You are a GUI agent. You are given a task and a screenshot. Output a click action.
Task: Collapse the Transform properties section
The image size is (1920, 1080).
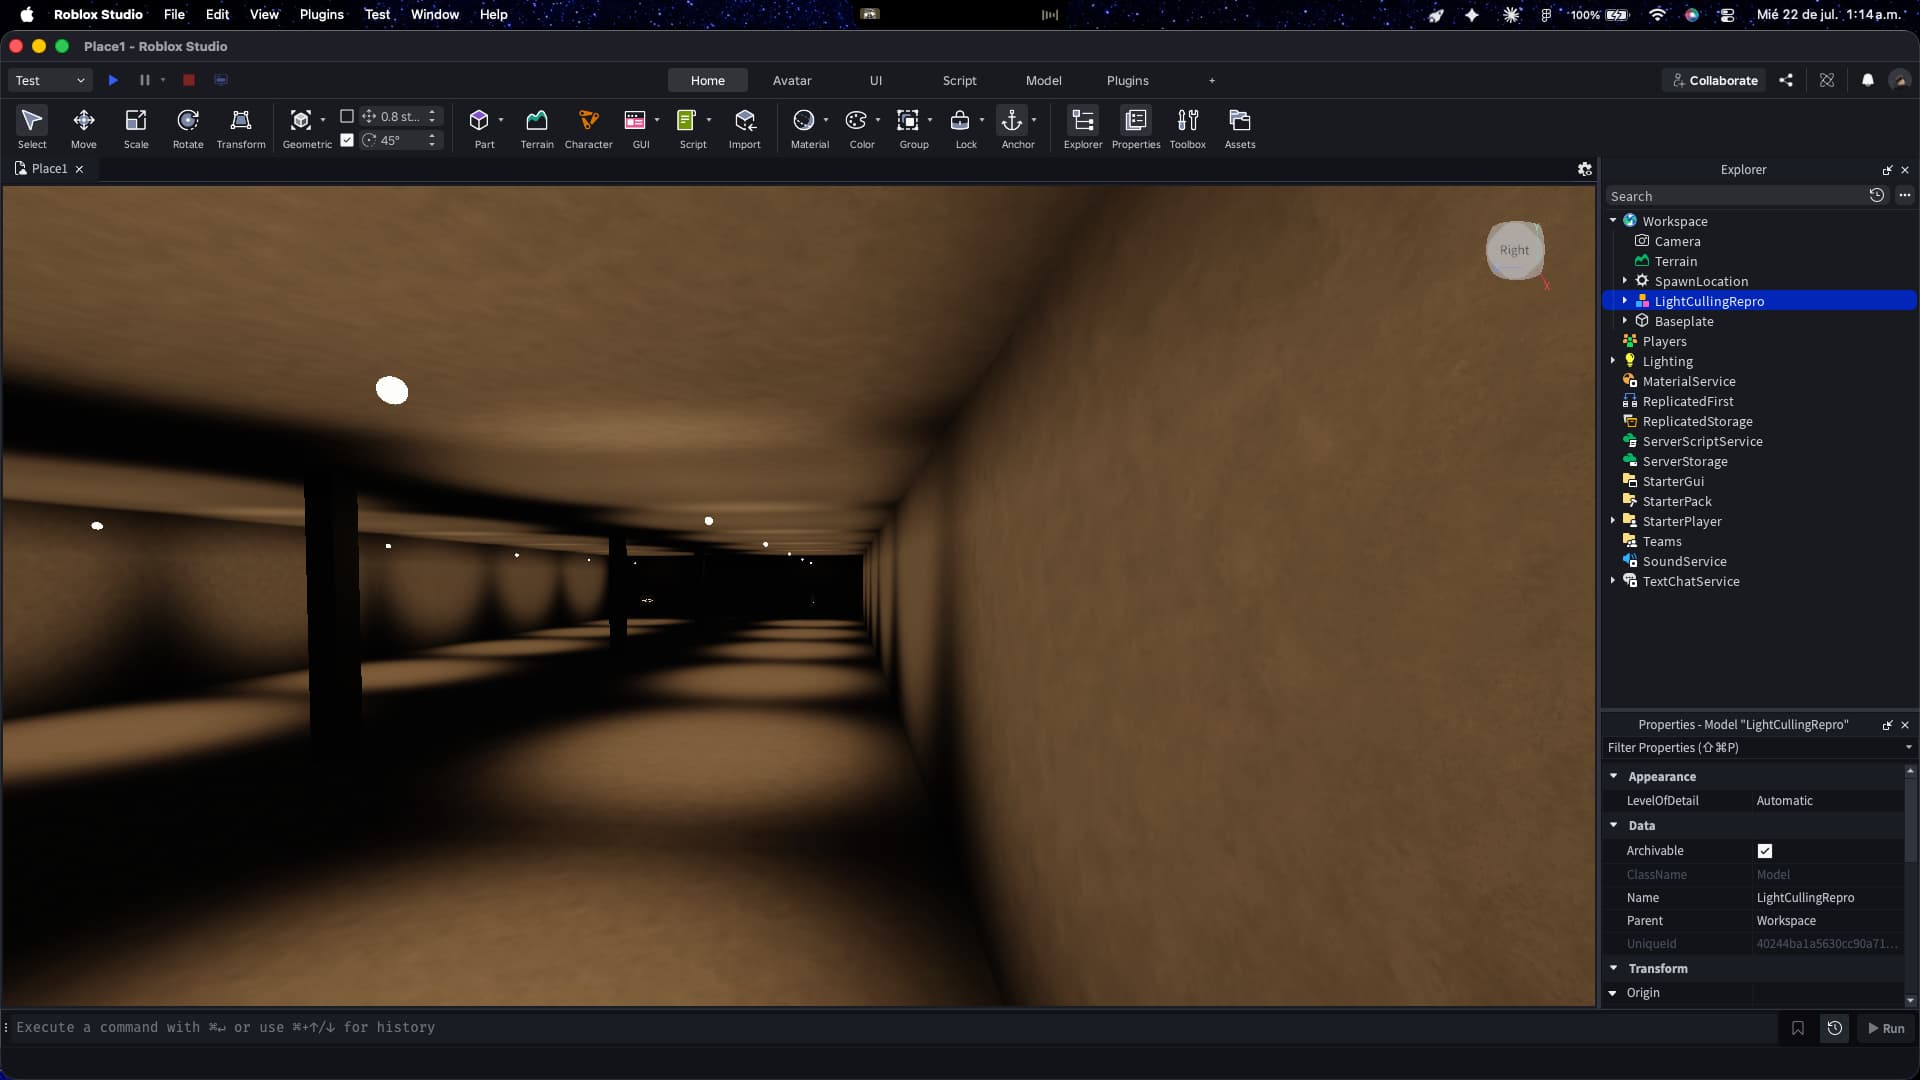[x=1614, y=968]
